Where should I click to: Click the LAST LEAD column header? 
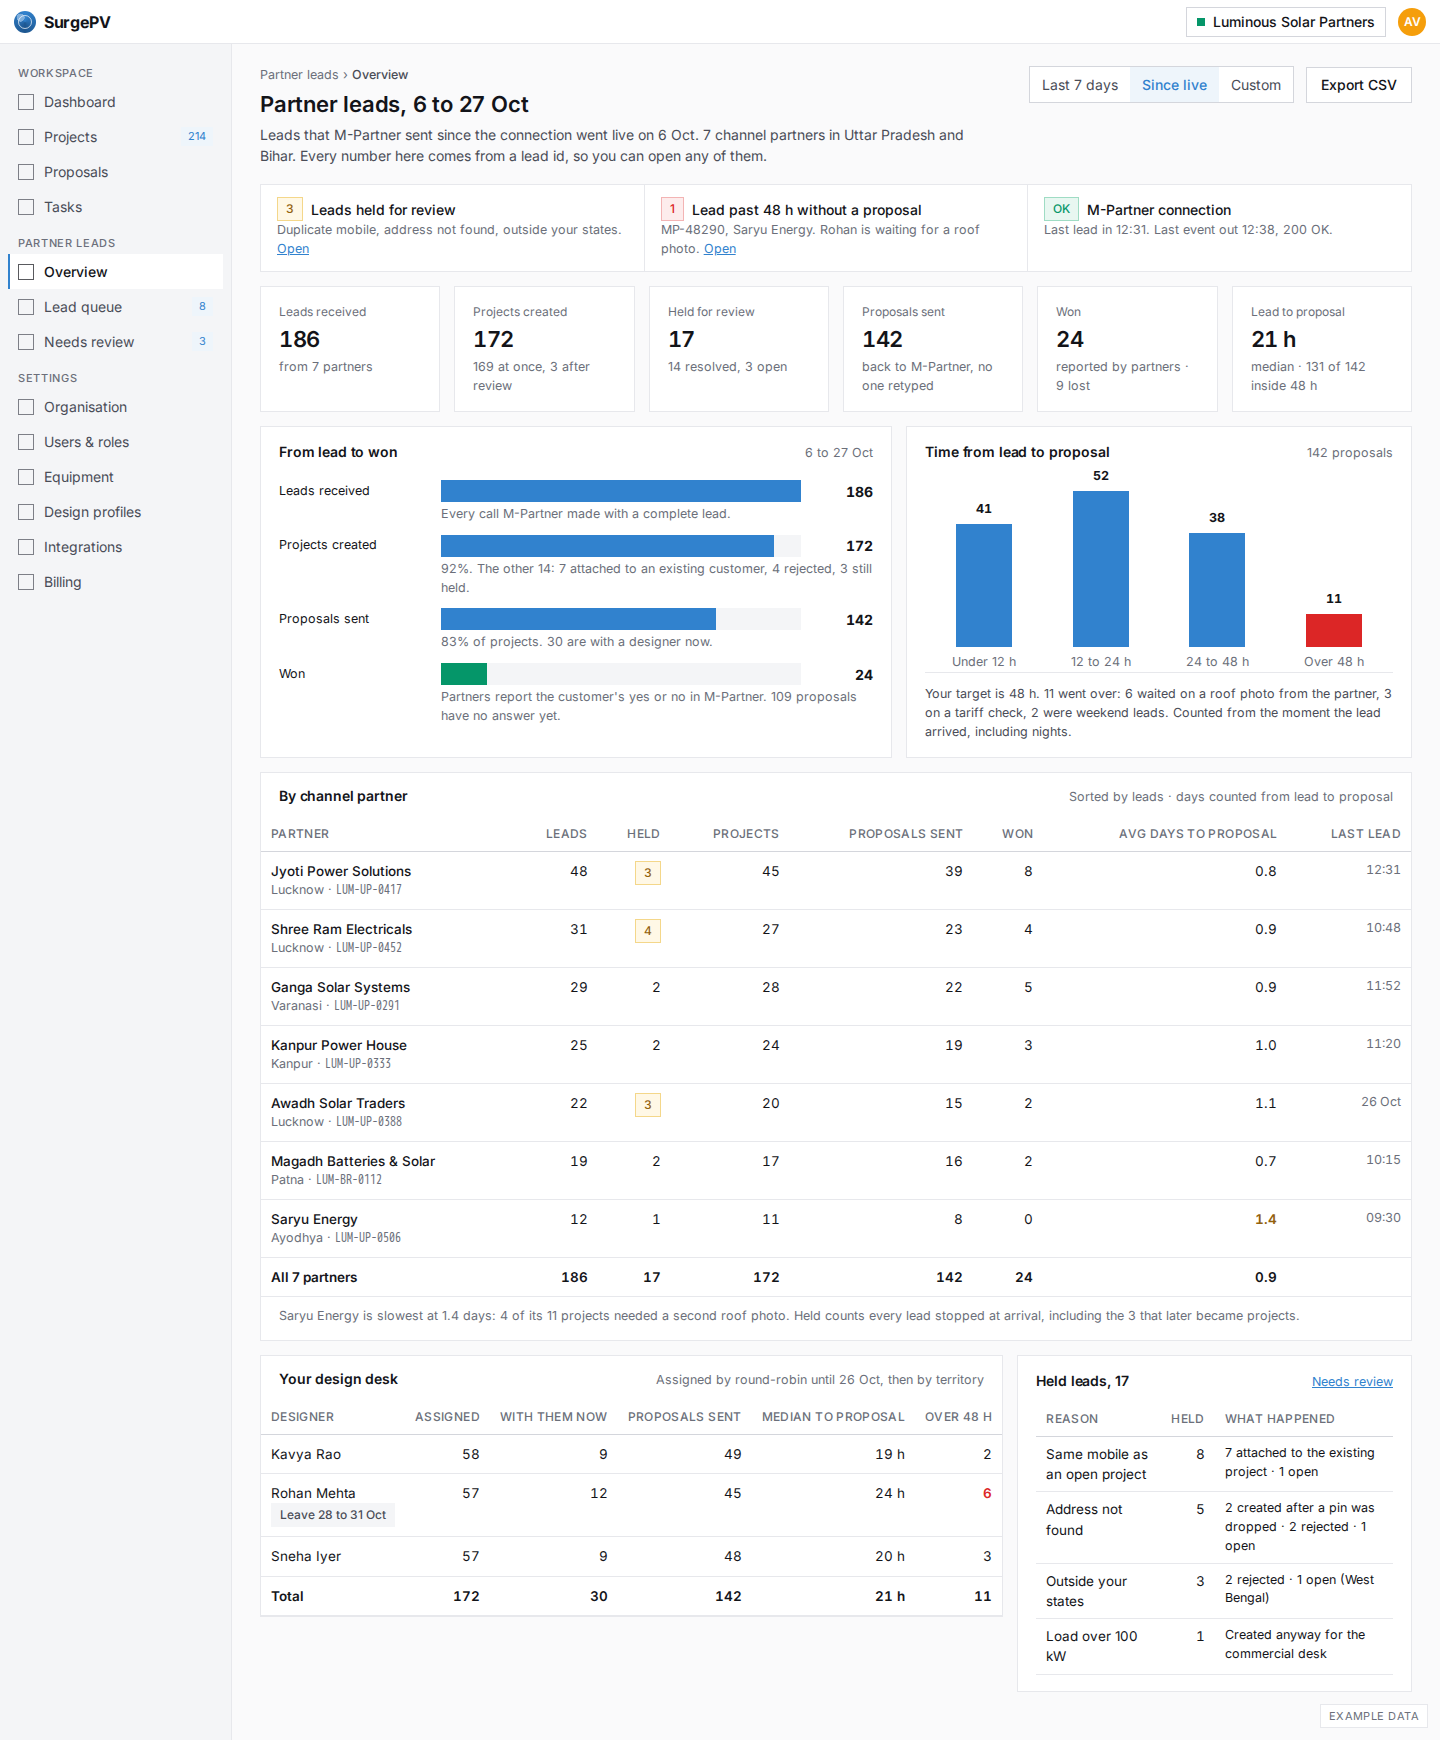click(x=1365, y=834)
